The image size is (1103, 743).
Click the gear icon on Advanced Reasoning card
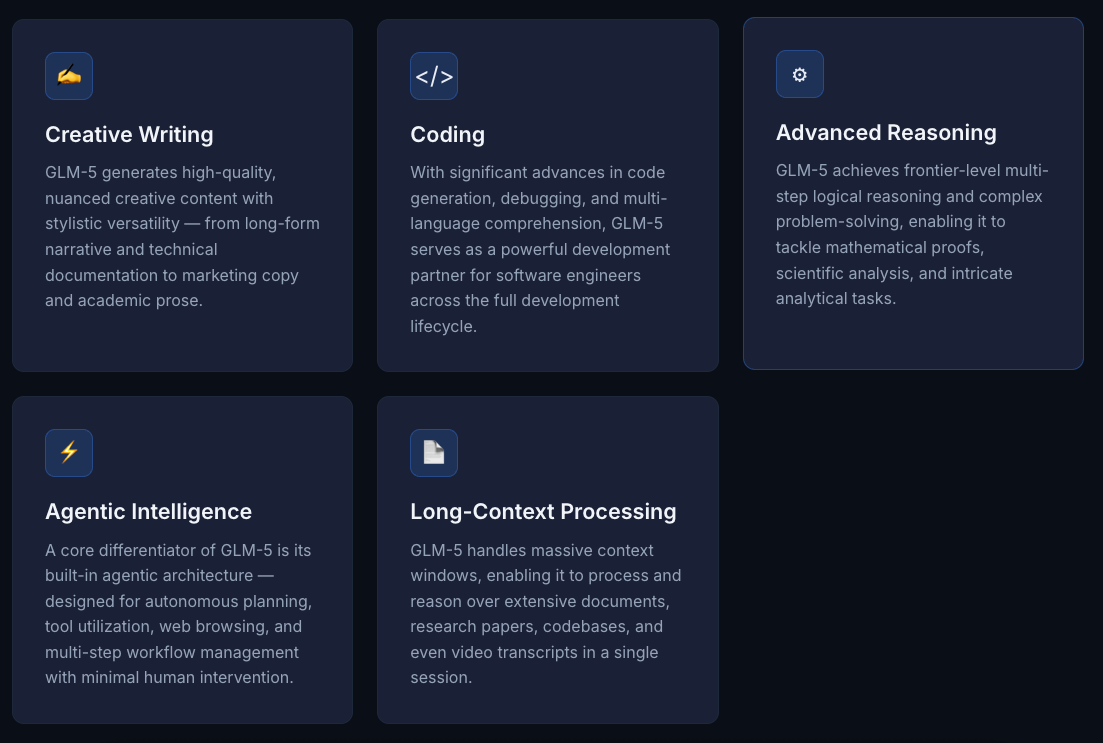point(799,74)
